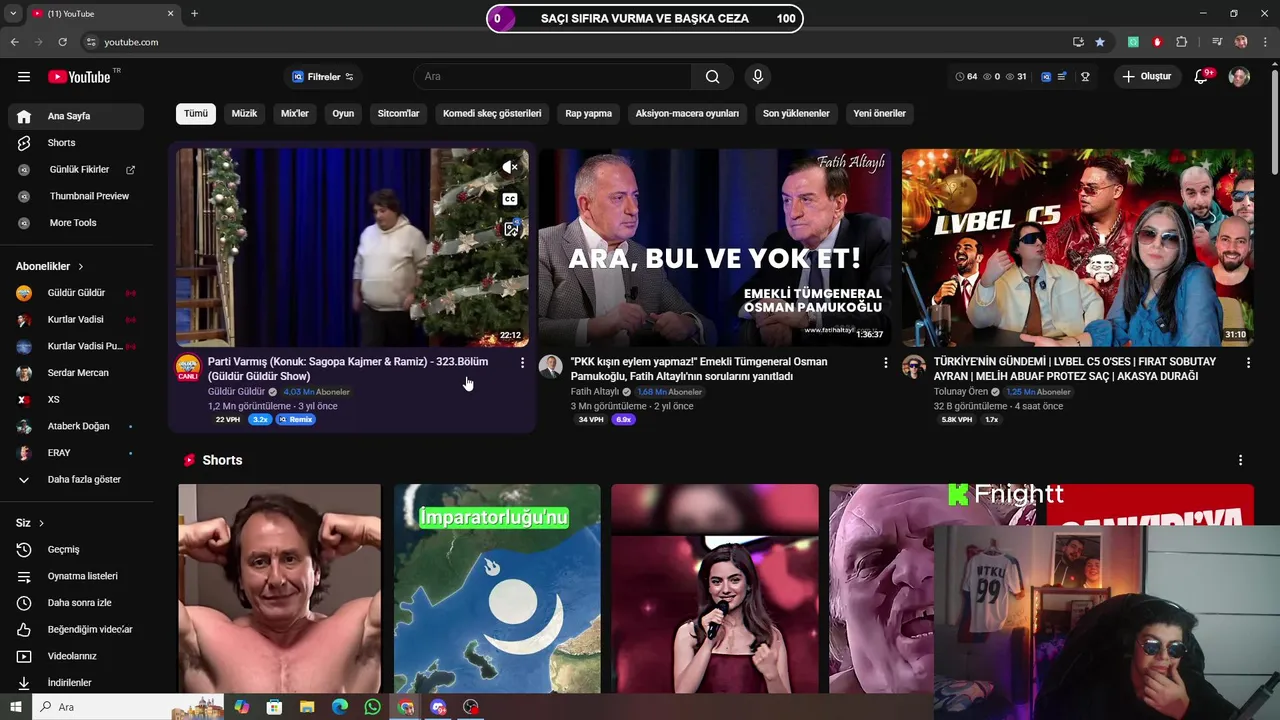Image resolution: width=1280 pixels, height=720 pixels.
Task: Open more options for Parti Varmış video
Action: point(522,363)
